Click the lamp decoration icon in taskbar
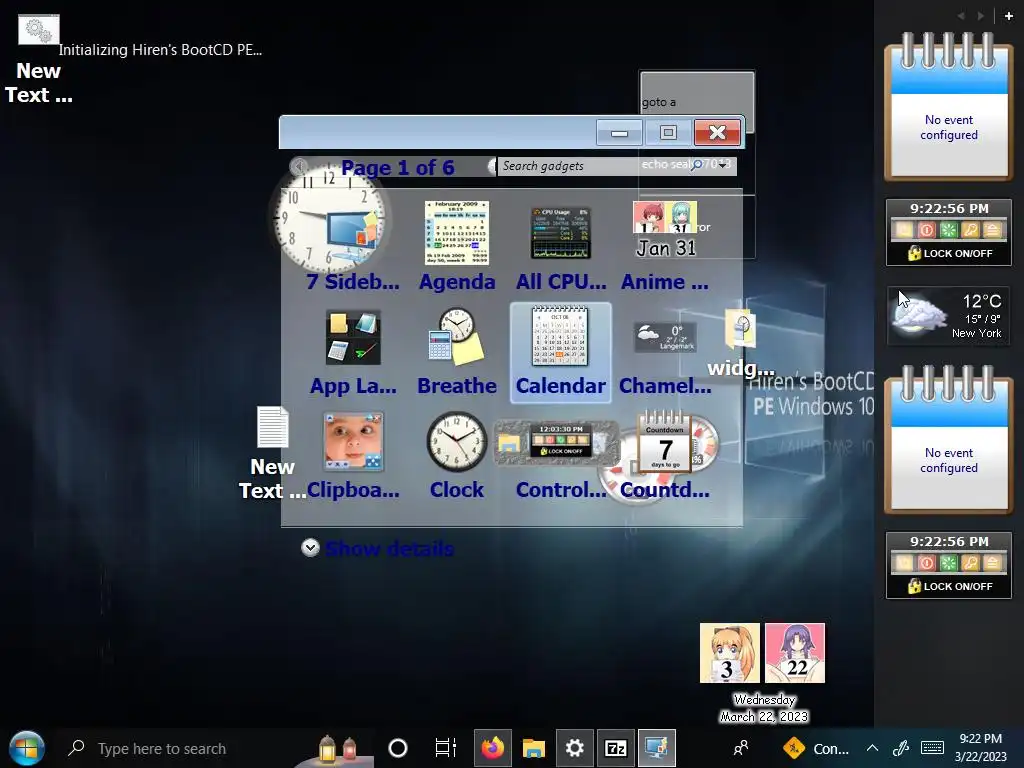Viewport: 1024px width, 768px height. point(338,748)
